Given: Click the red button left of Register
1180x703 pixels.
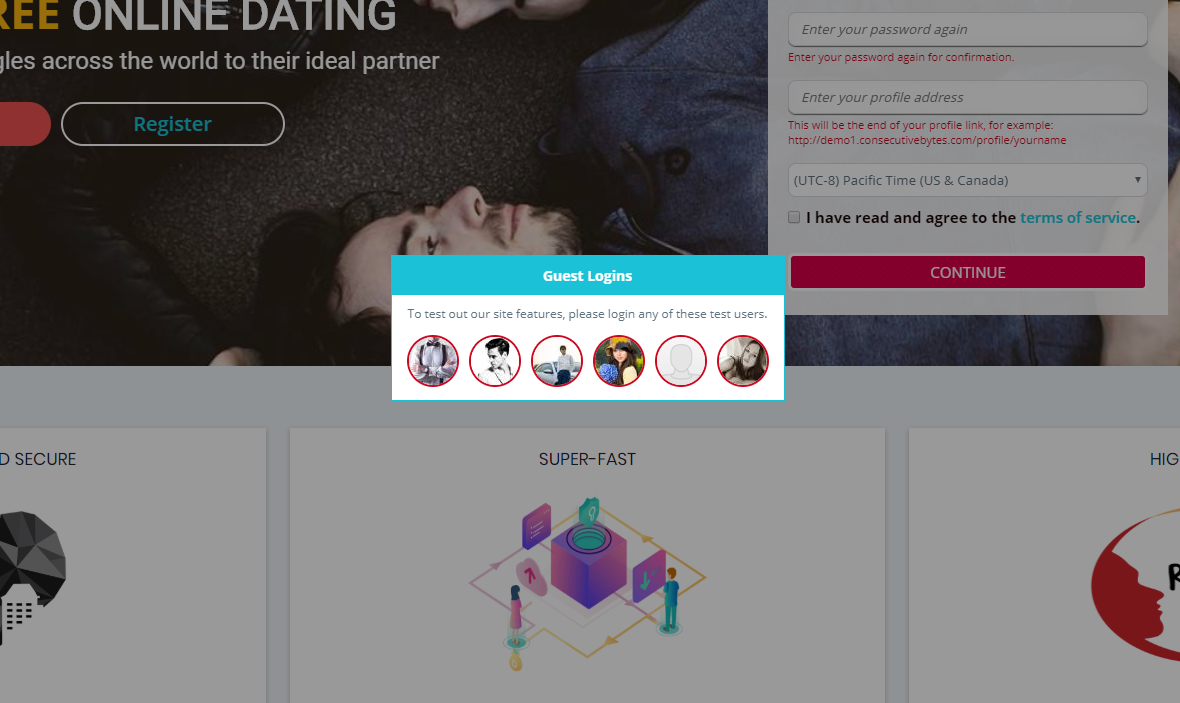Looking at the screenshot, I should pyautogui.click(x=25, y=124).
